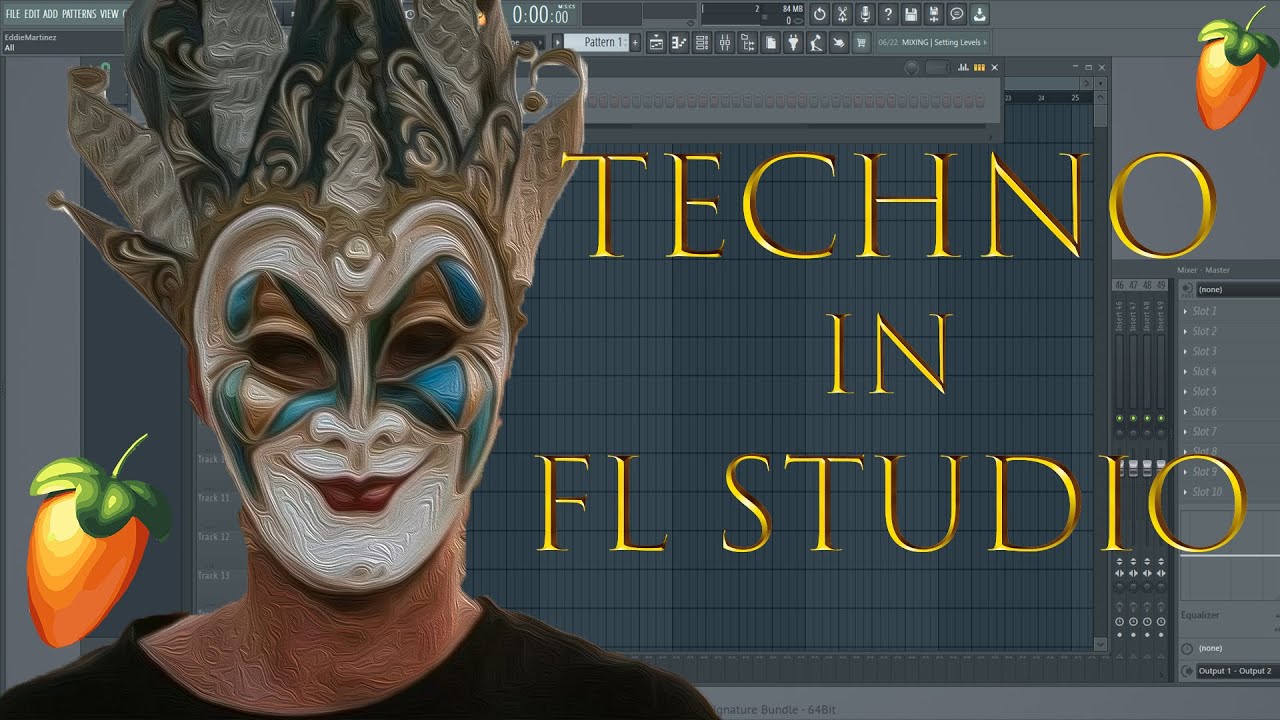Open the PATTERNS menu
Viewport: 1280px width, 720px height.
79,14
